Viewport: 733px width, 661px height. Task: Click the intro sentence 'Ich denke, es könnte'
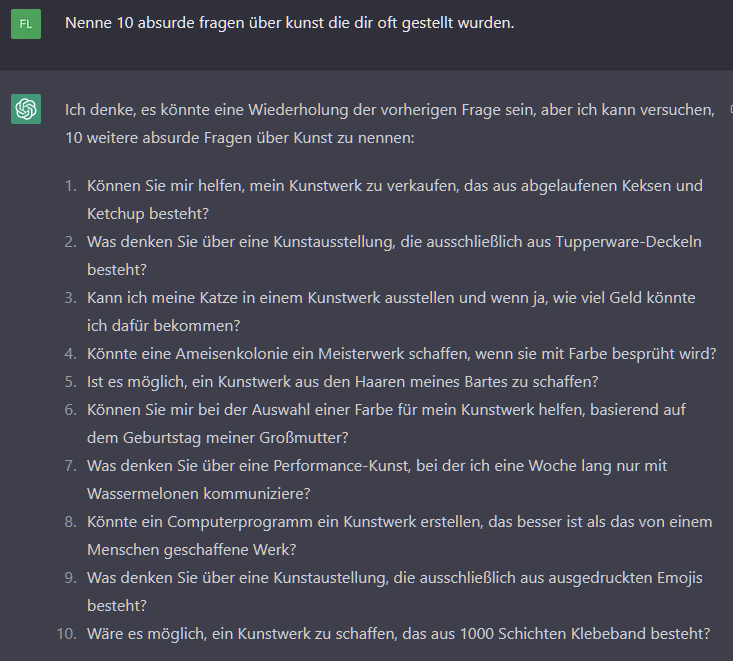click(389, 110)
